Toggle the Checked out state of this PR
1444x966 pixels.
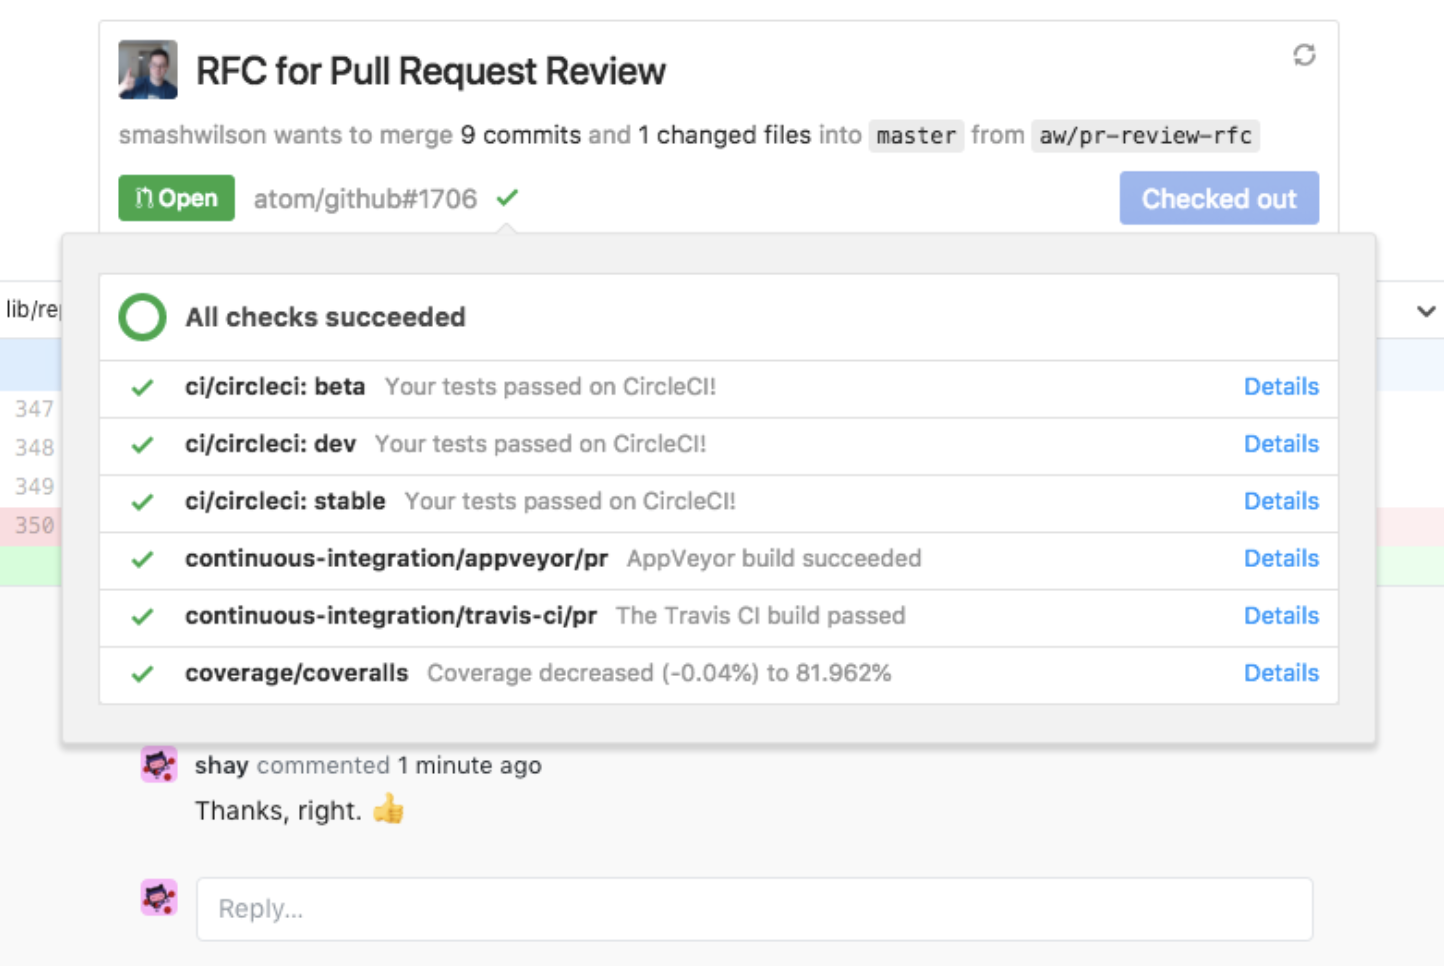(x=1219, y=198)
